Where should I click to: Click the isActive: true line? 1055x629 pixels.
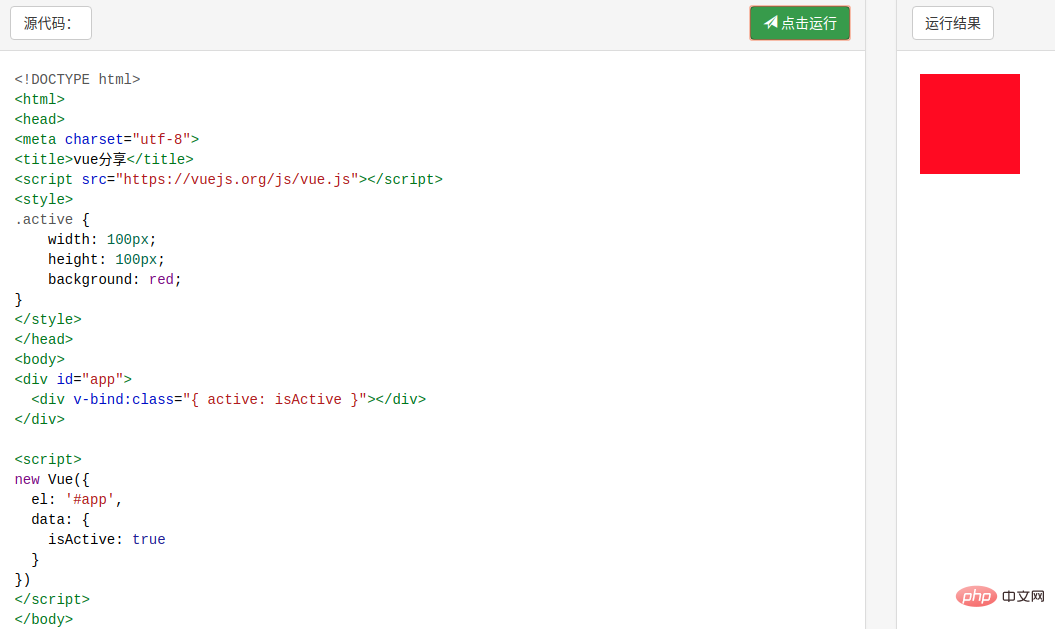pyautogui.click(x=106, y=539)
